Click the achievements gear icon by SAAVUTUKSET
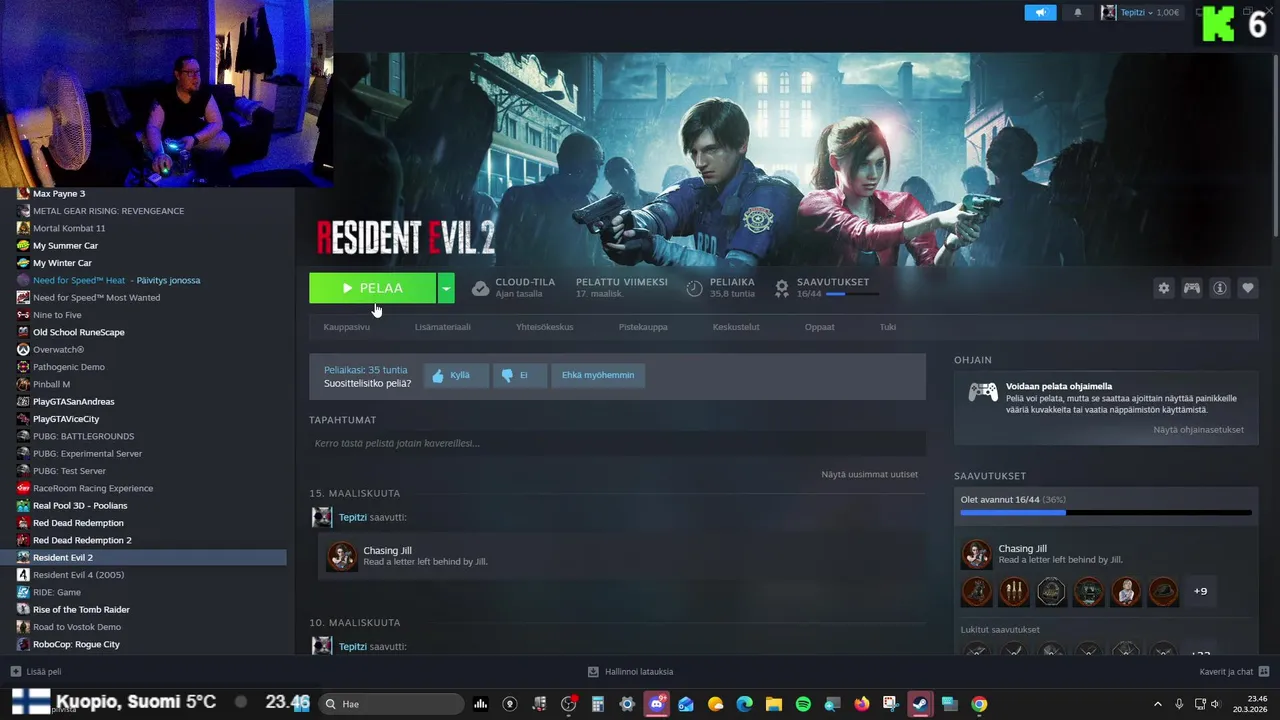The image size is (1280, 720). (x=782, y=288)
